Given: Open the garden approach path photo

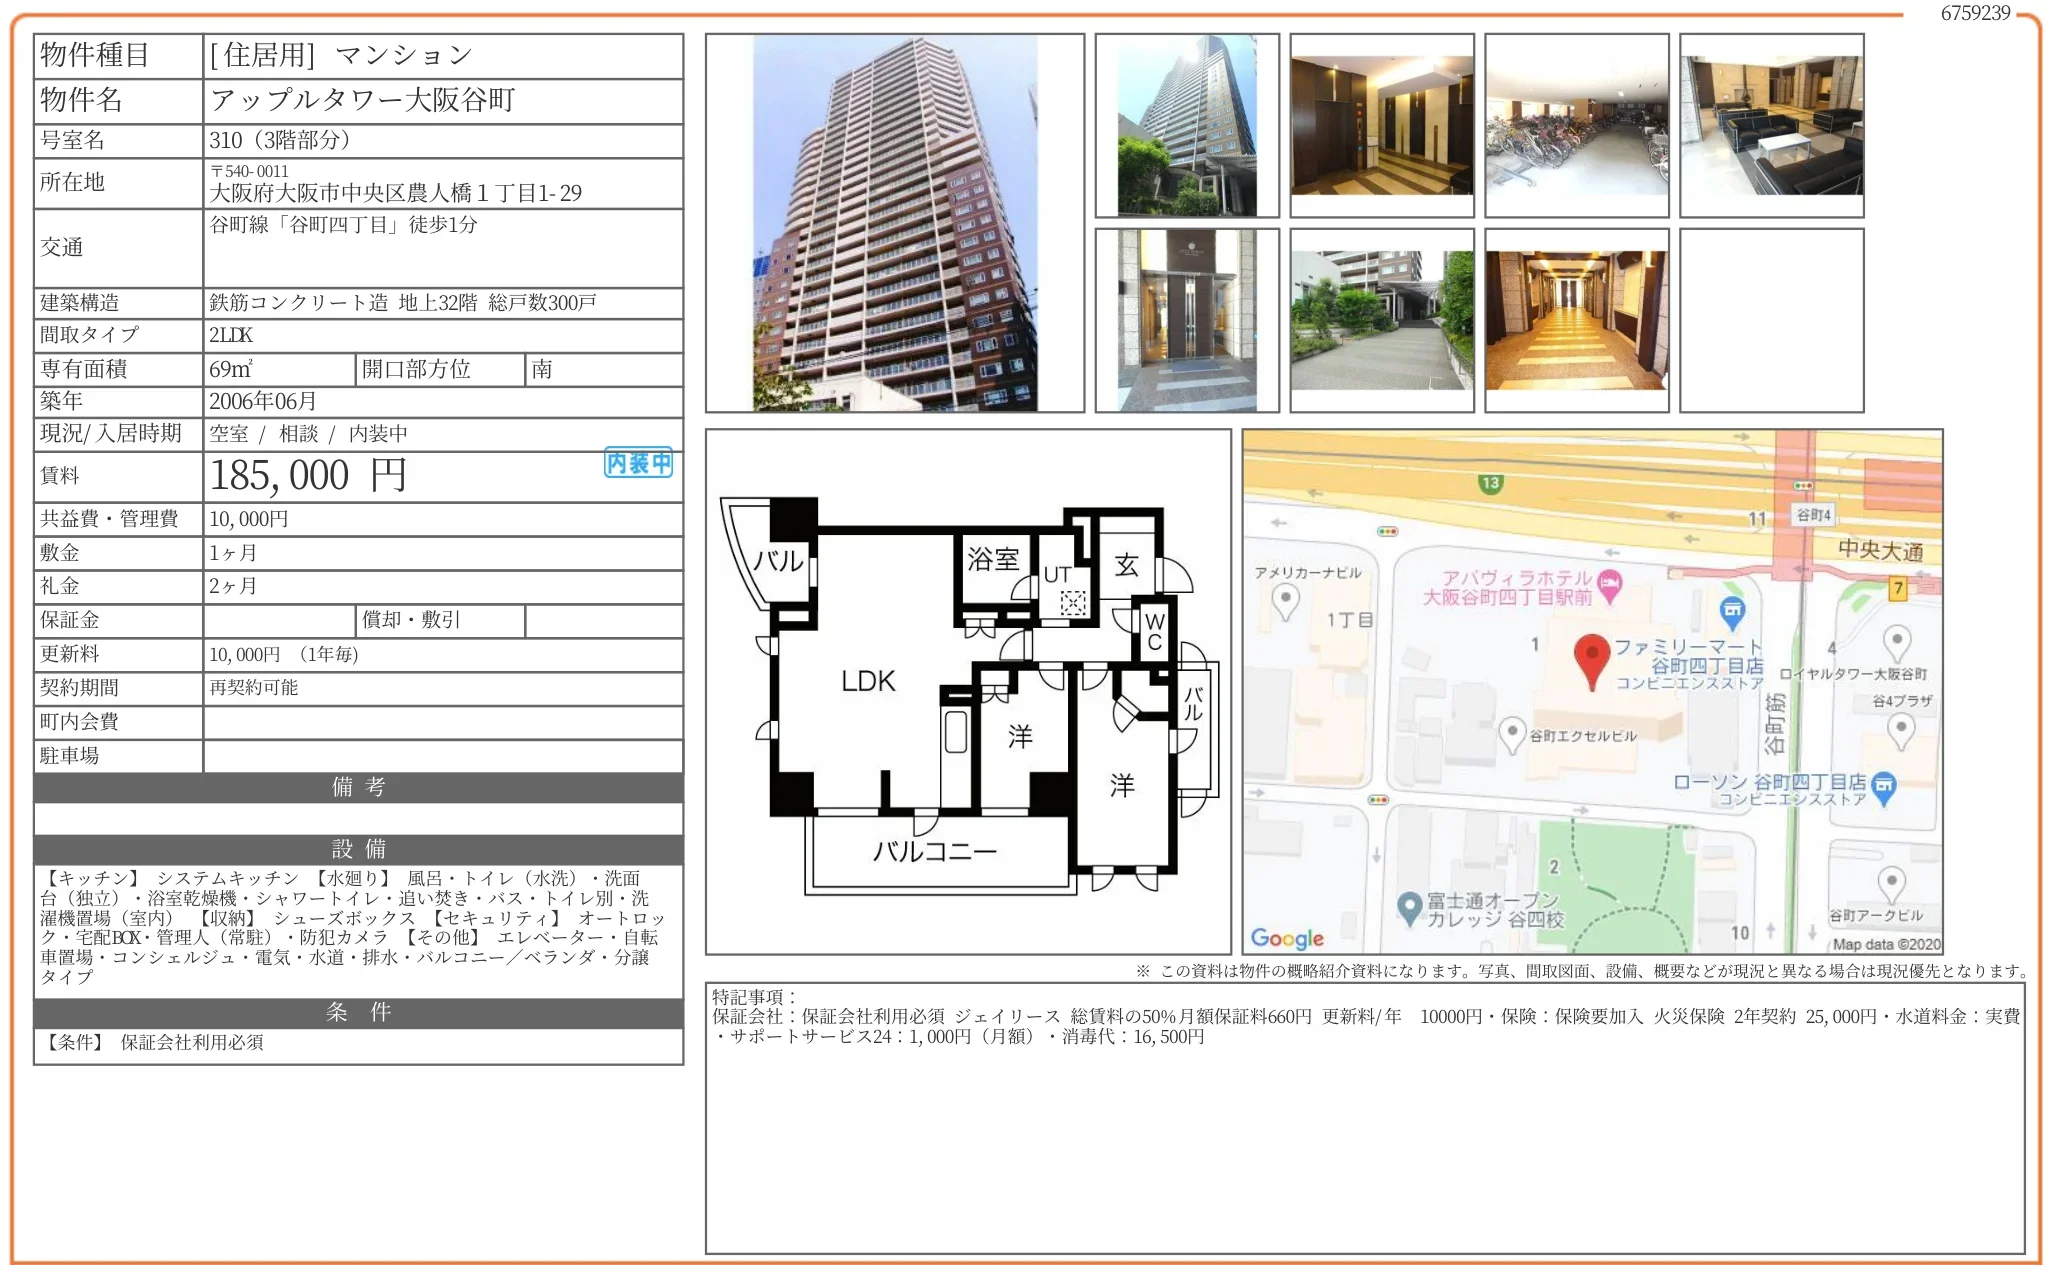Looking at the screenshot, I should (1381, 320).
